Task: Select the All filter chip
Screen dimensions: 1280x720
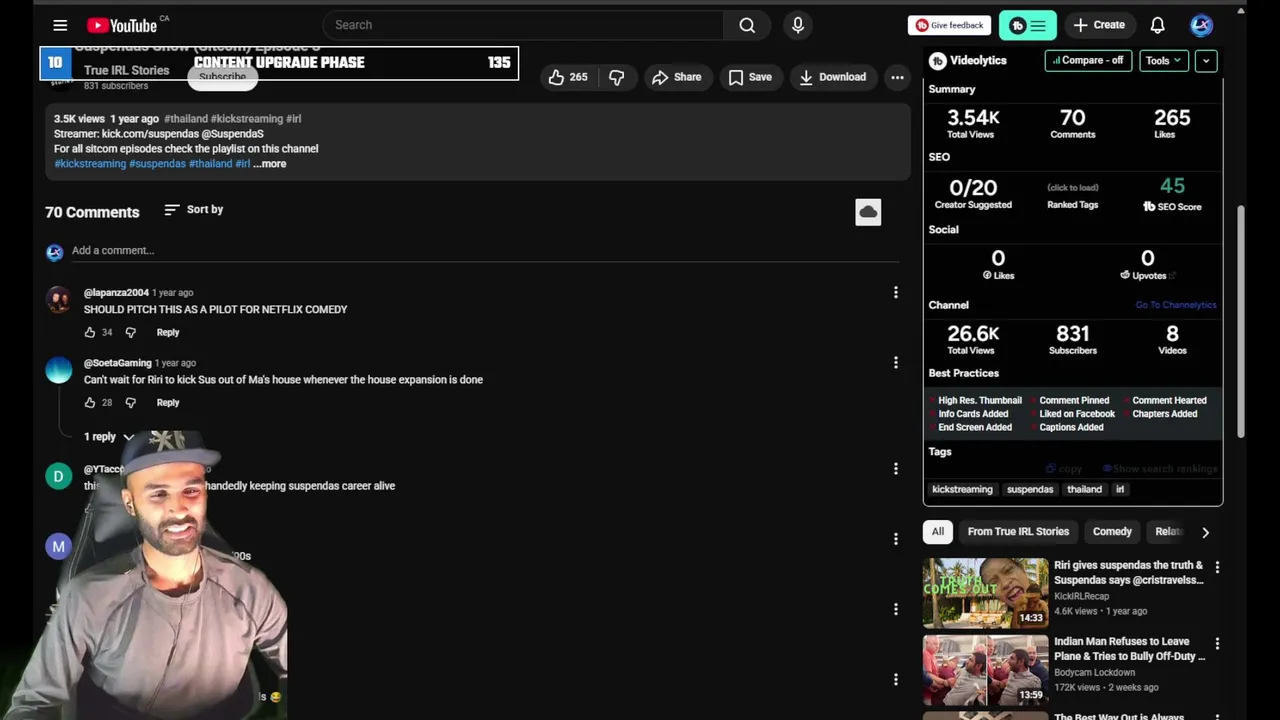Action: (x=938, y=532)
